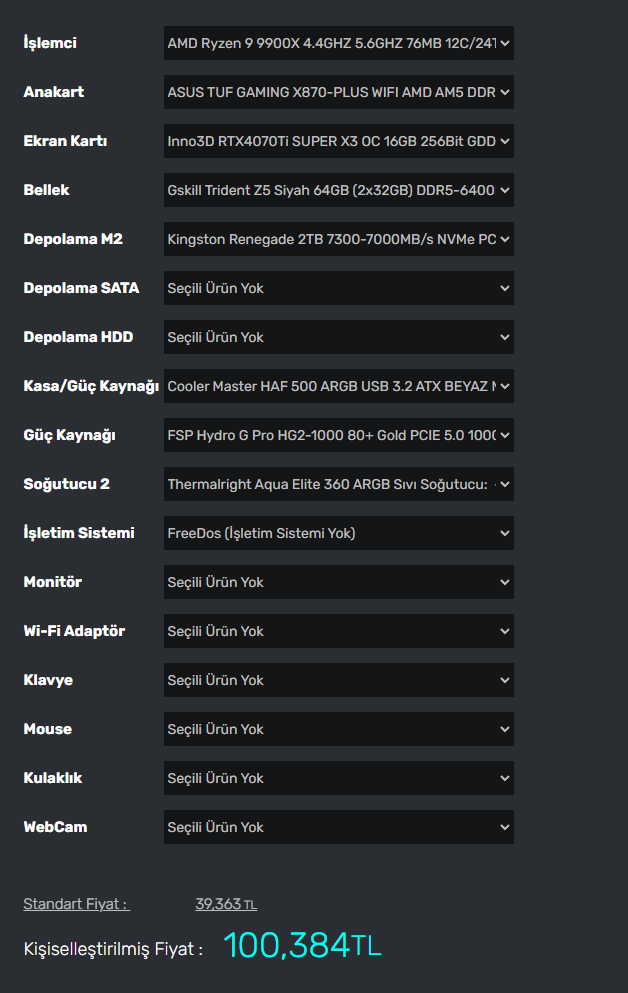628x993 pixels.
Task: Open the WebCam dropdown
Action: tap(338, 827)
